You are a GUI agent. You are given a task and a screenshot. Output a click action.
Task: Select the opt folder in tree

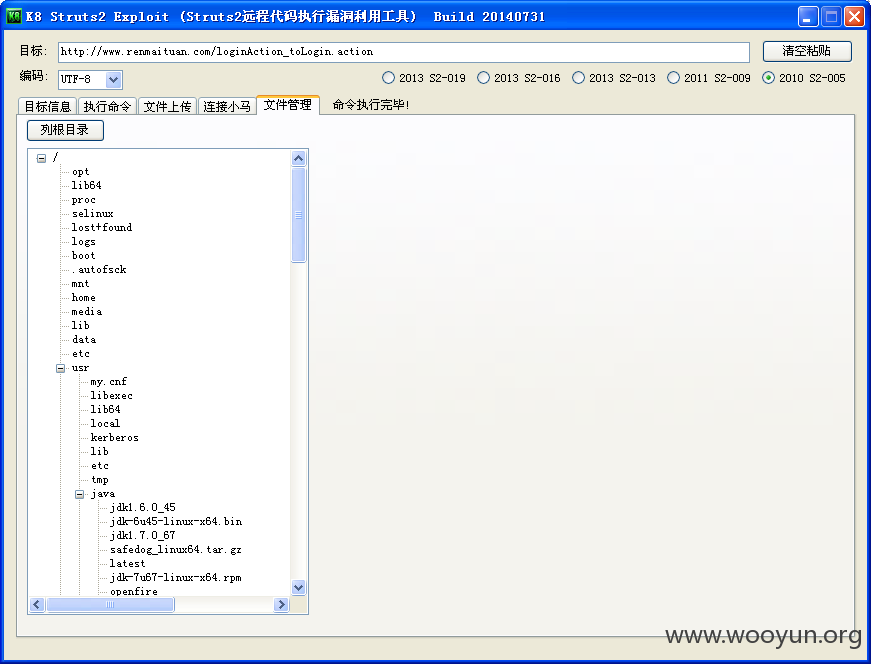pyautogui.click(x=81, y=172)
